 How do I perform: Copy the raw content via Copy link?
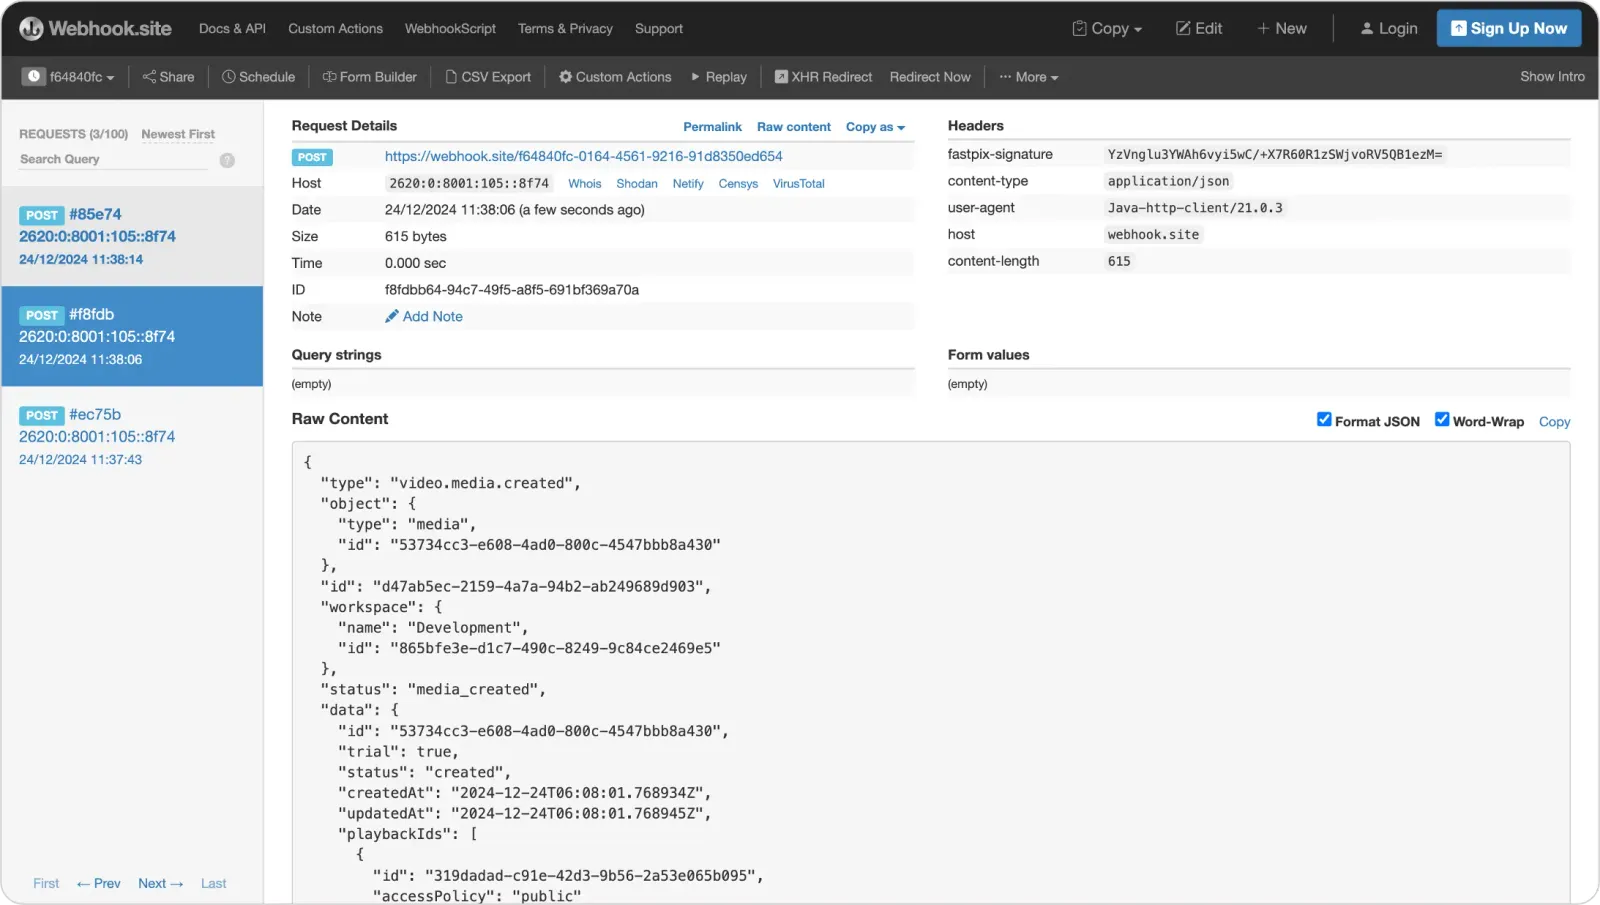click(1554, 422)
